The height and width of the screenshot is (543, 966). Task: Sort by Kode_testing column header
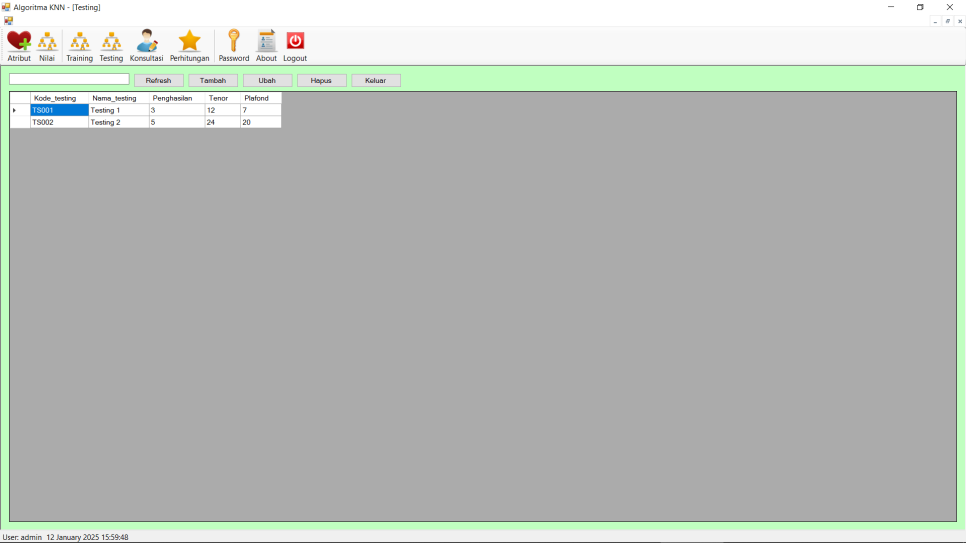(x=59, y=98)
